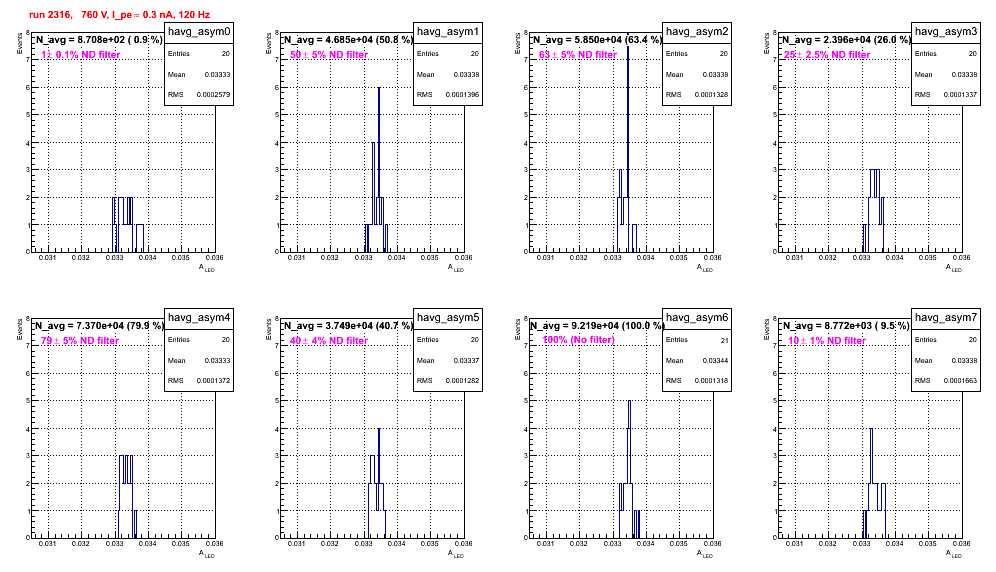Click the magenta 79± 5% ND filter text

tap(80, 341)
